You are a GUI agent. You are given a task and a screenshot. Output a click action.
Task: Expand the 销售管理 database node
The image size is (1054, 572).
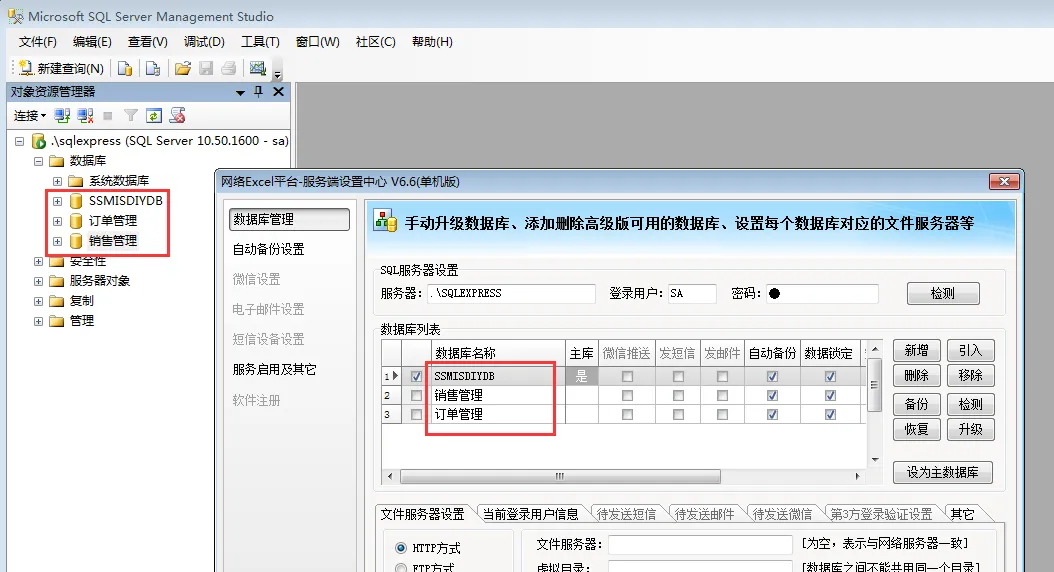tap(57, 241)
